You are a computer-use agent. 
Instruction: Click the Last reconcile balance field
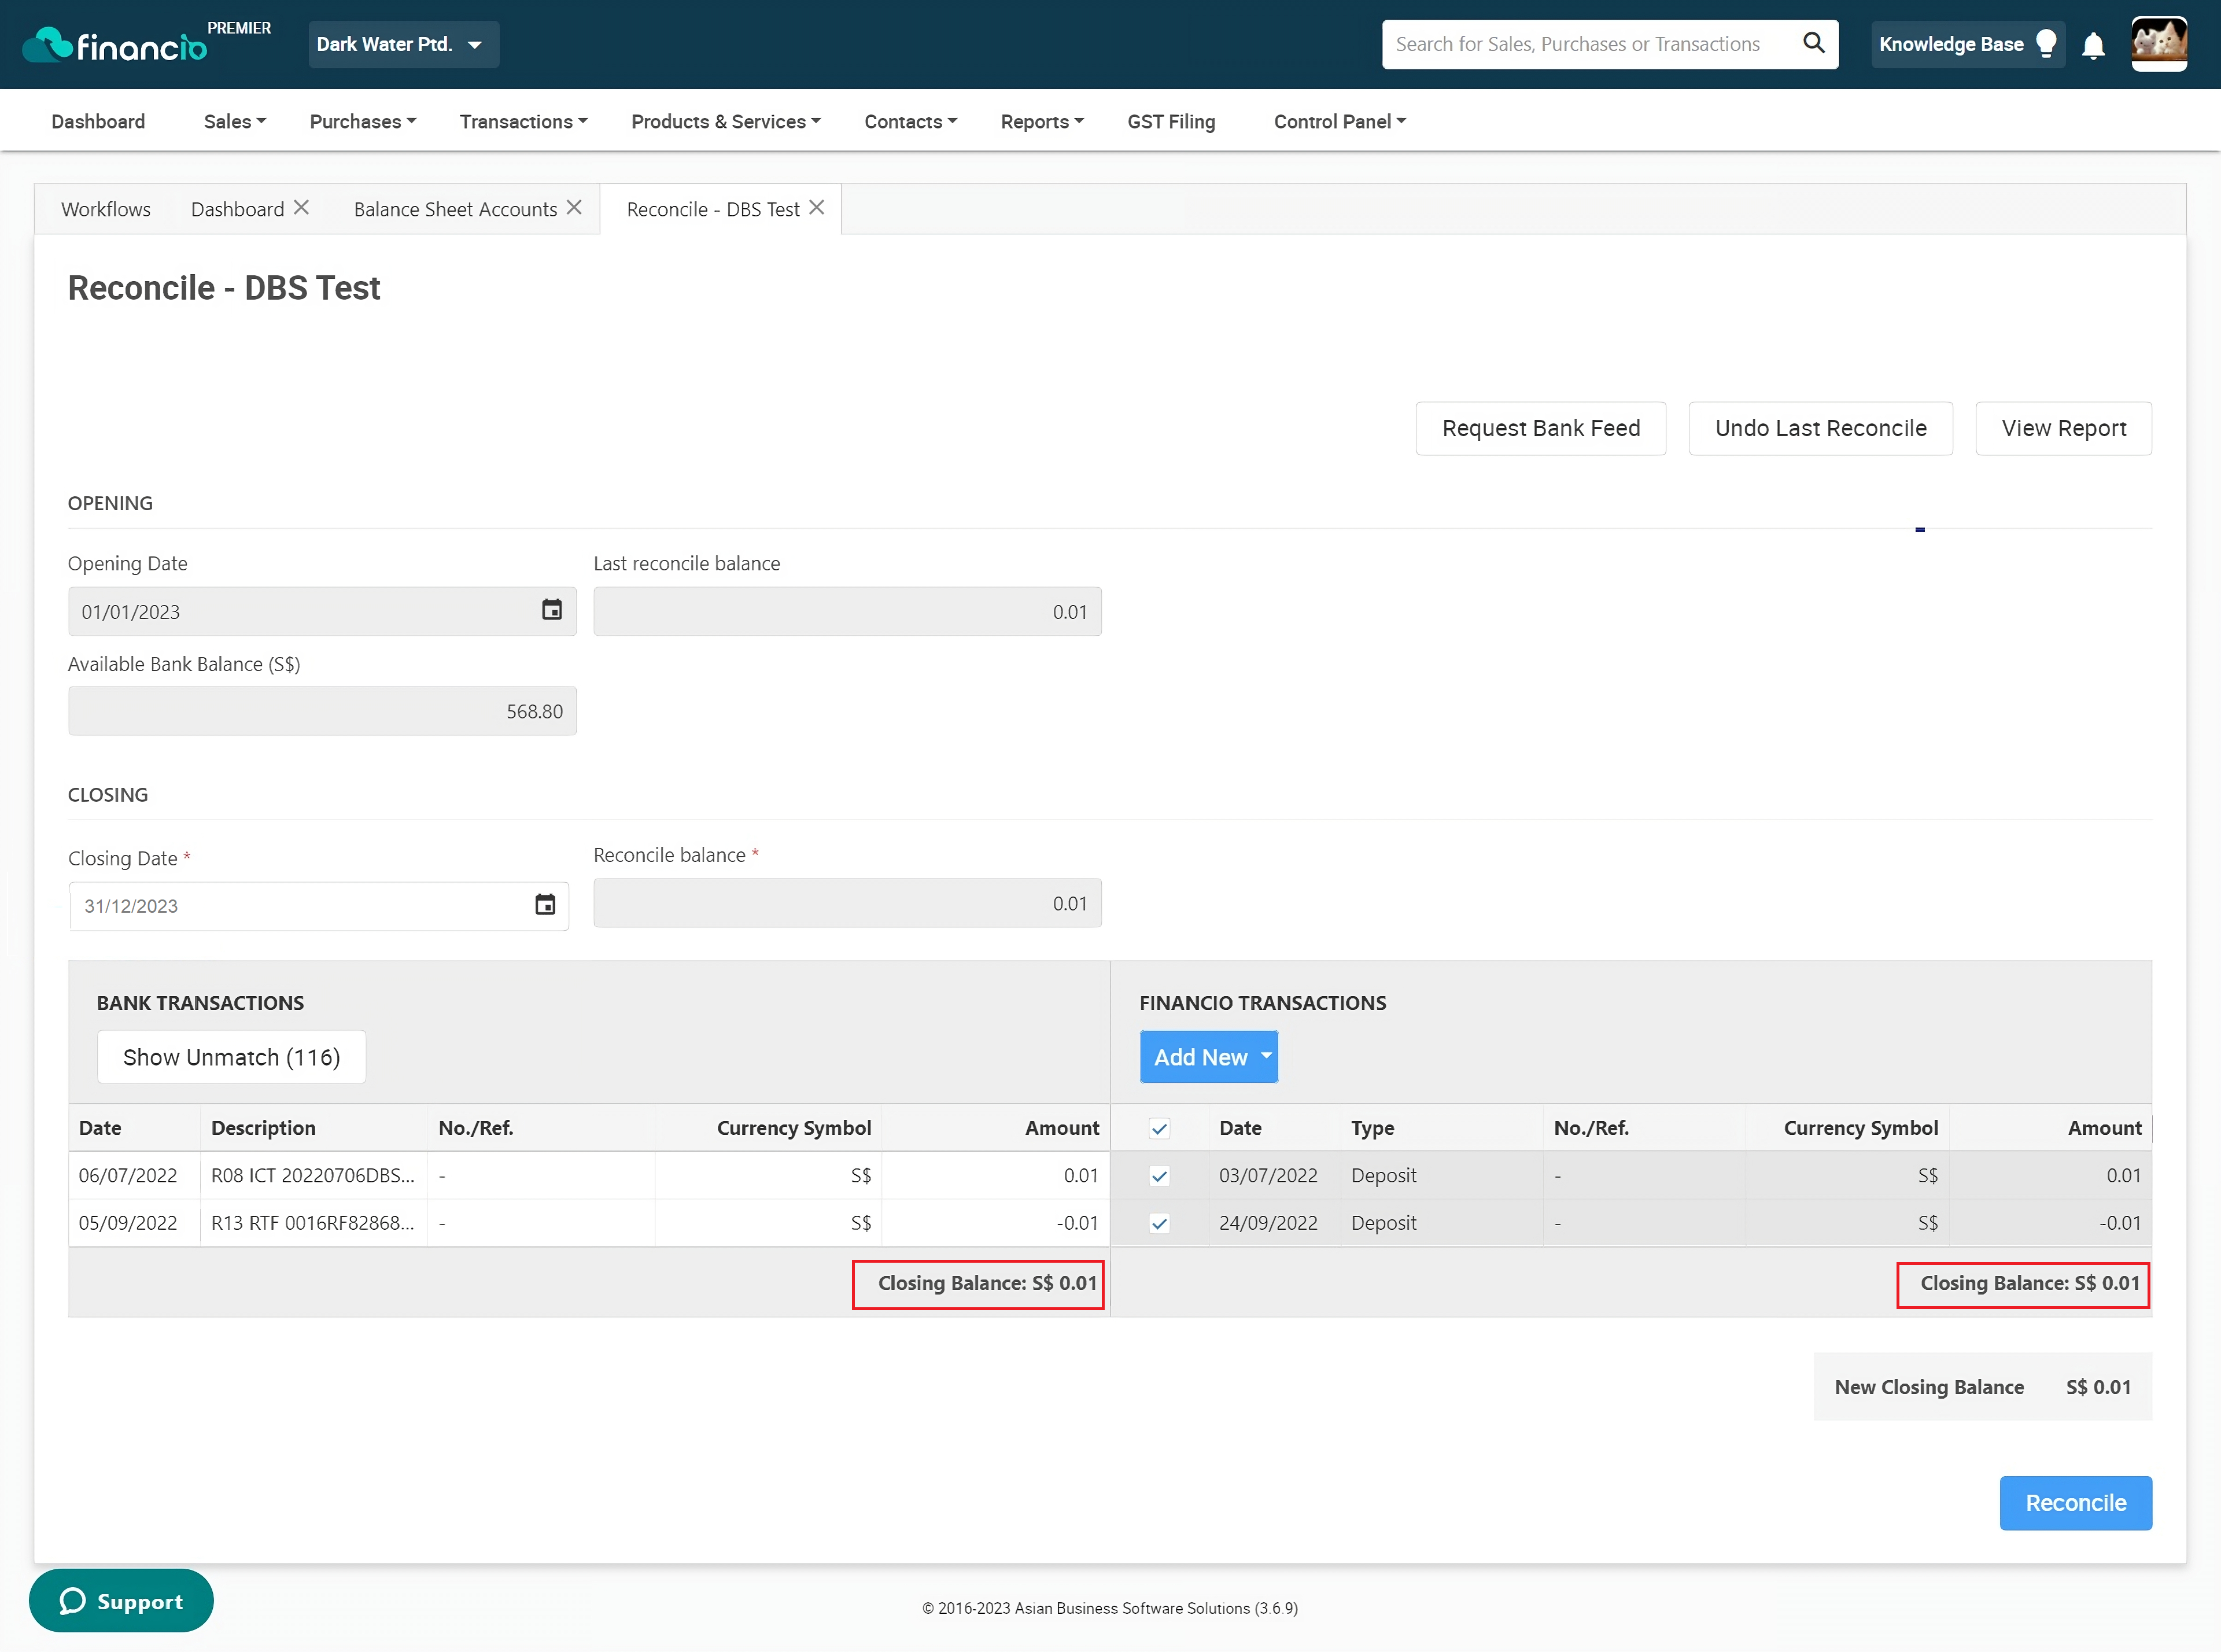[x=847, y=611]
